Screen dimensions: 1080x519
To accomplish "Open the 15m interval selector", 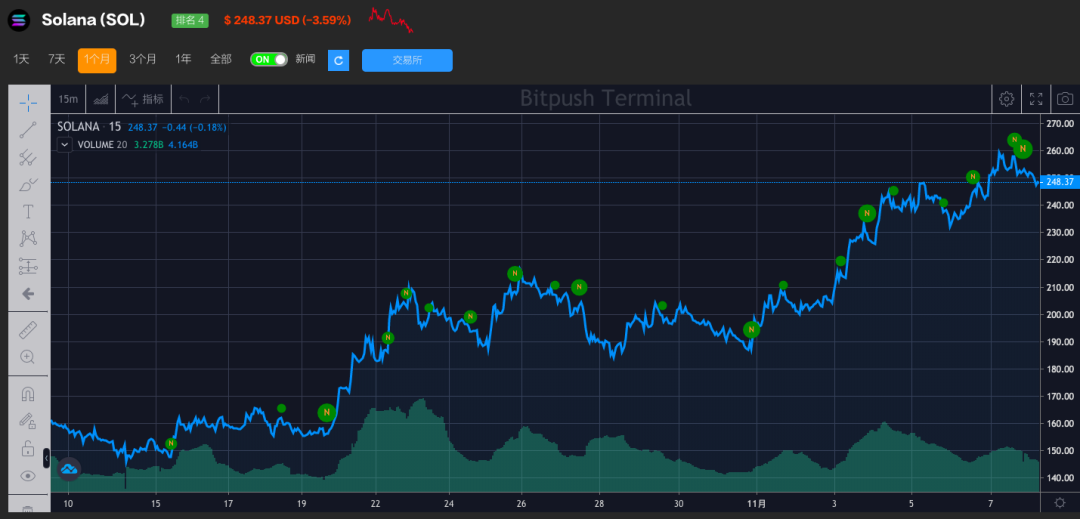I will (68, 99).
